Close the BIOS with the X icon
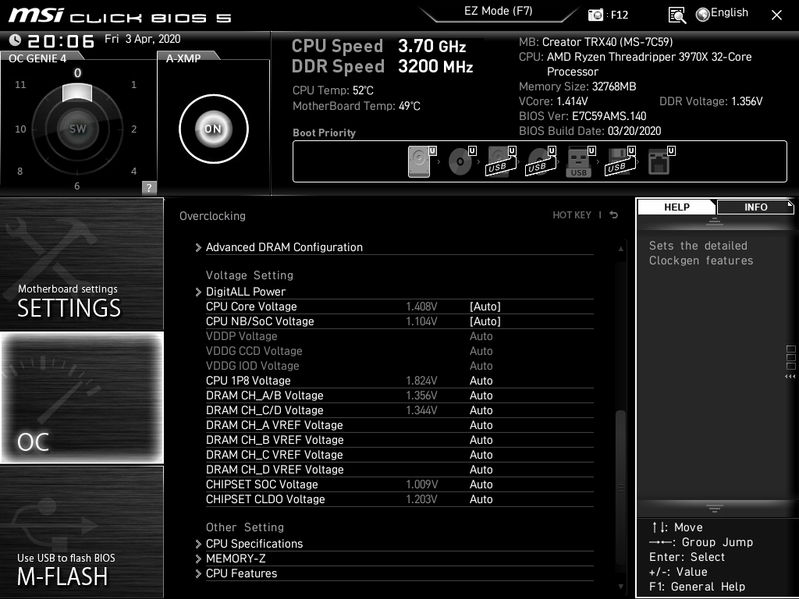The height and width of the screenshot is (599, 799). point(776,15)
